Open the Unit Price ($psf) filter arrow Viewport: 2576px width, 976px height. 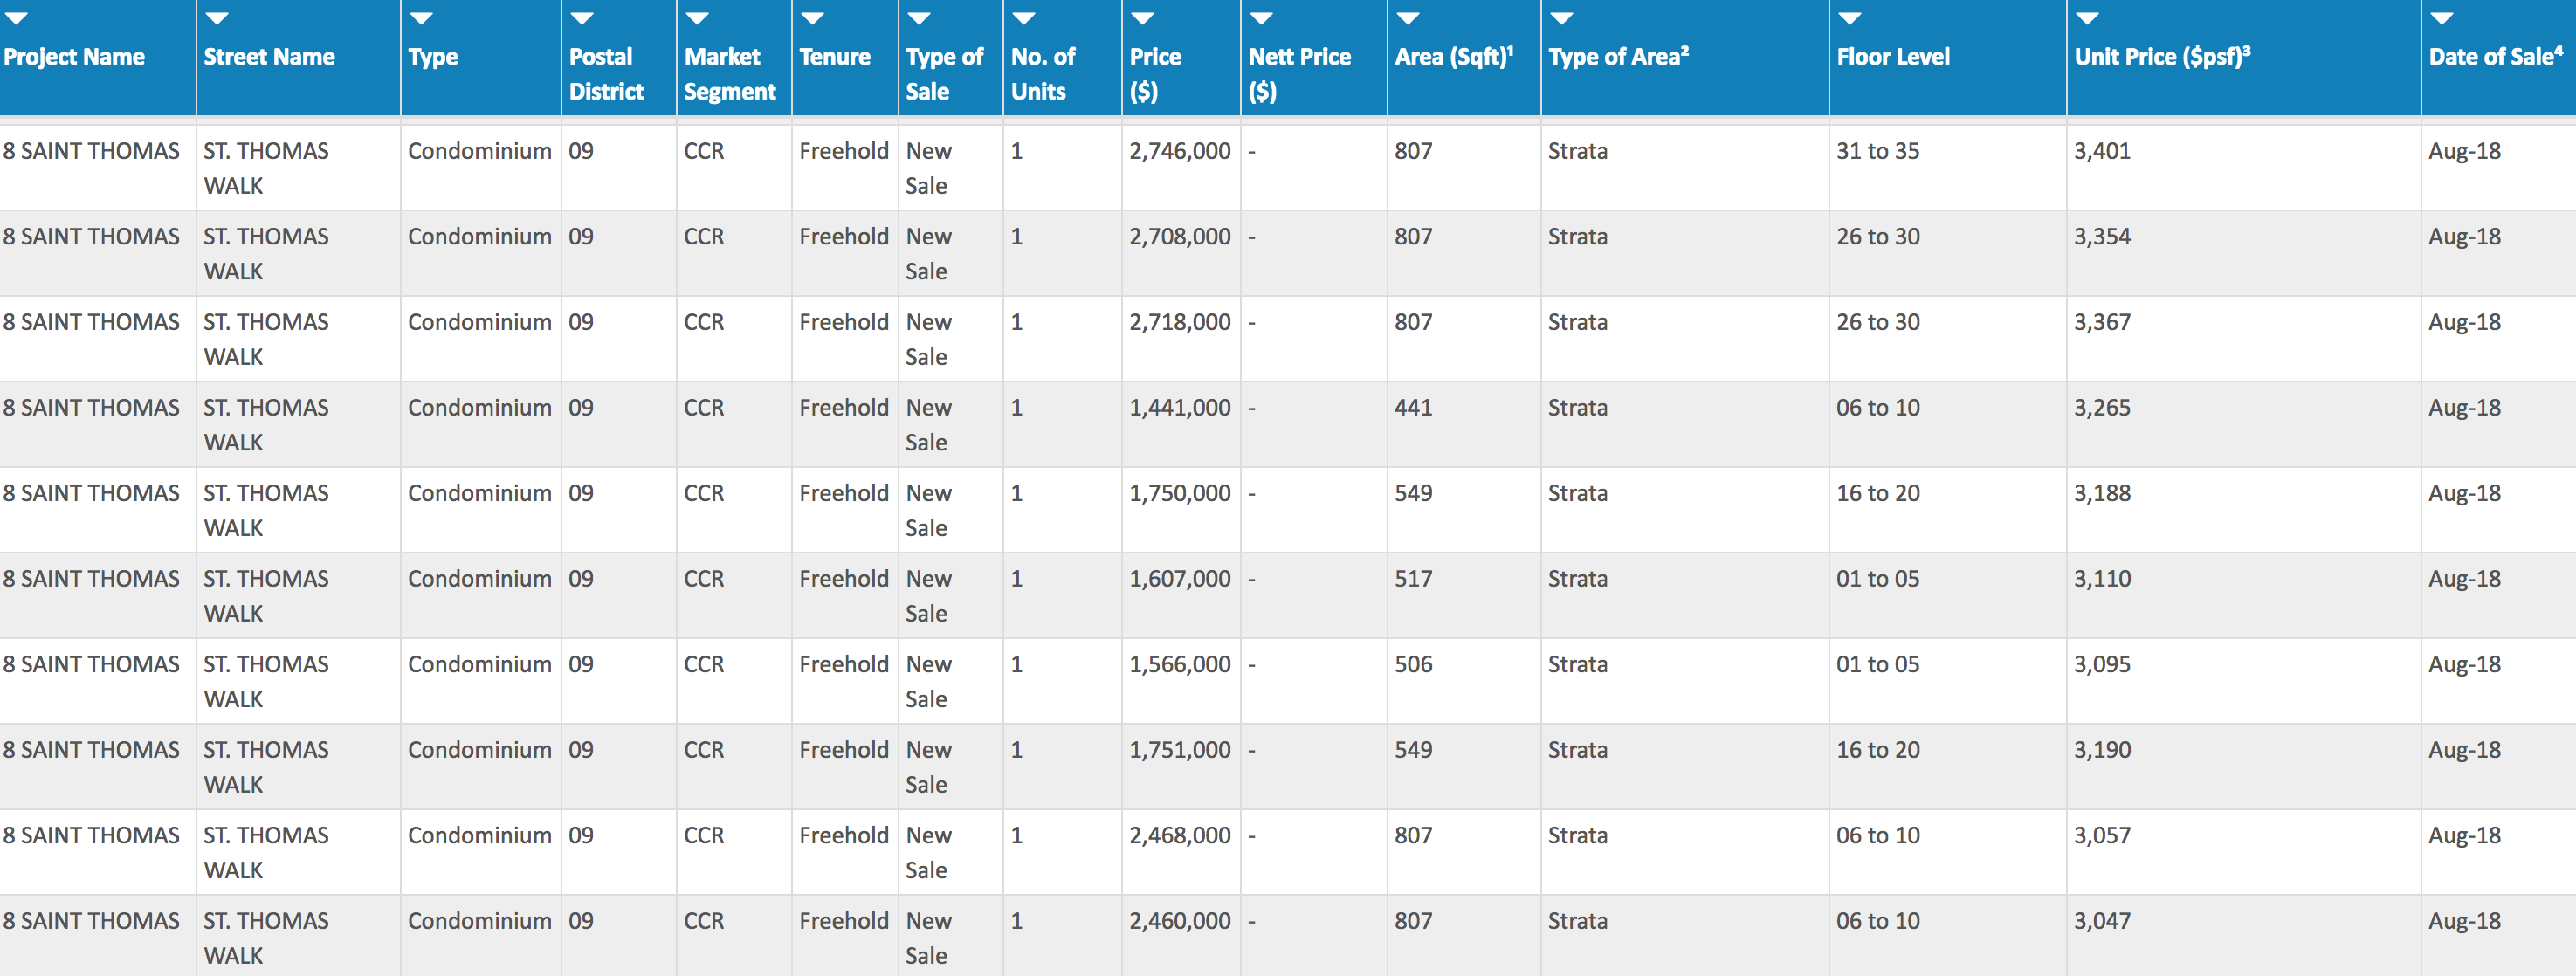pyautogui.click(x=2088, y=18)
